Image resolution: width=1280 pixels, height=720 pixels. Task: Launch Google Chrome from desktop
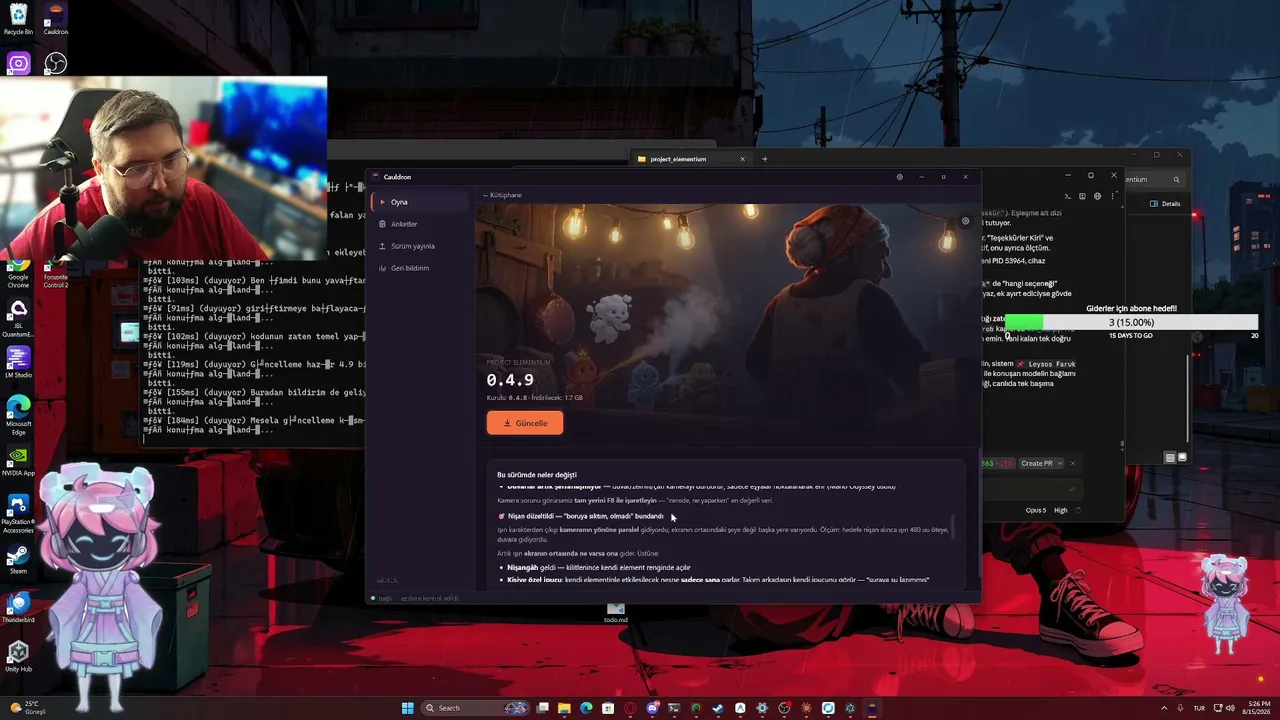(18, 272)
